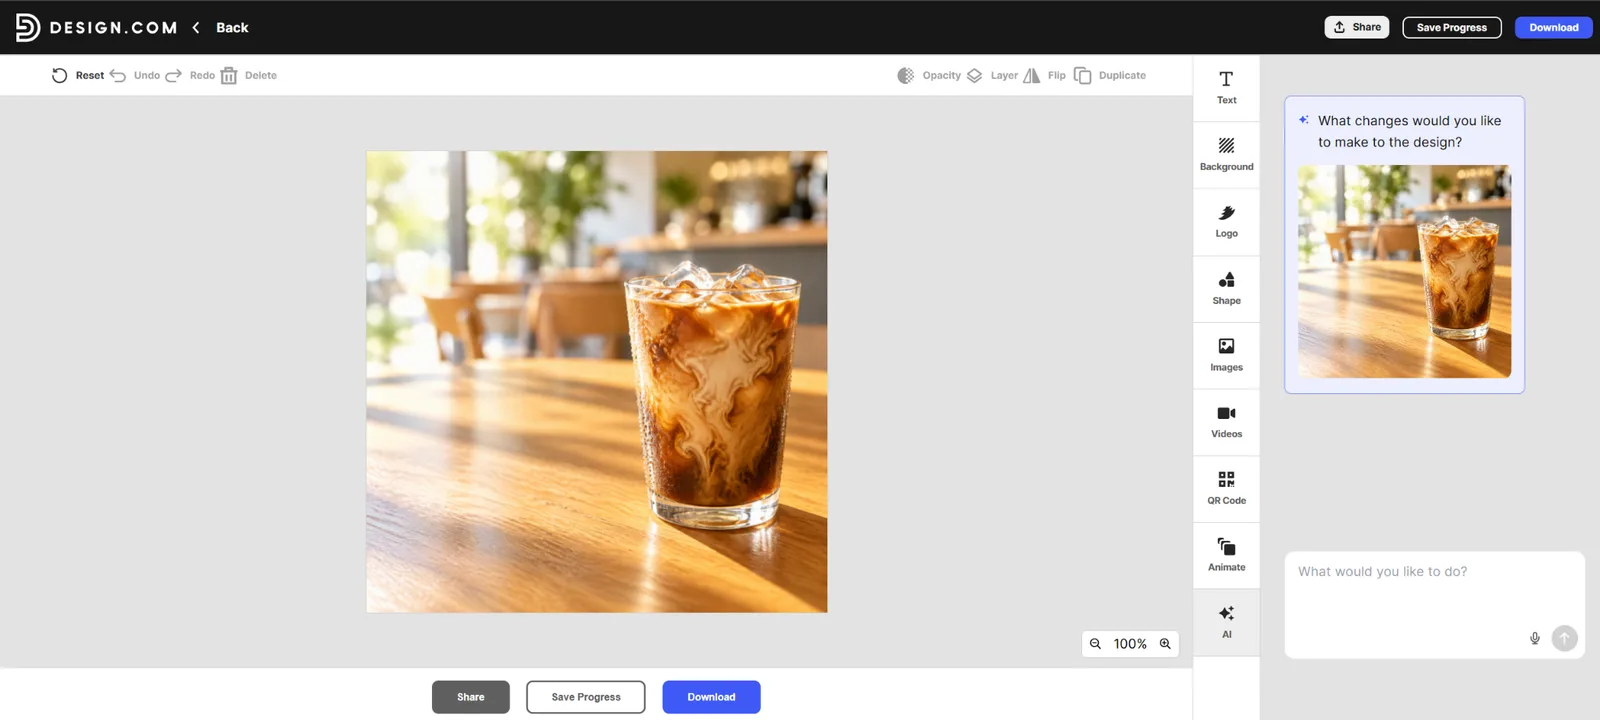This screenshot has width=1600, height=720.
Task: Go Back to previous page
Action: (x=220, y=27)
